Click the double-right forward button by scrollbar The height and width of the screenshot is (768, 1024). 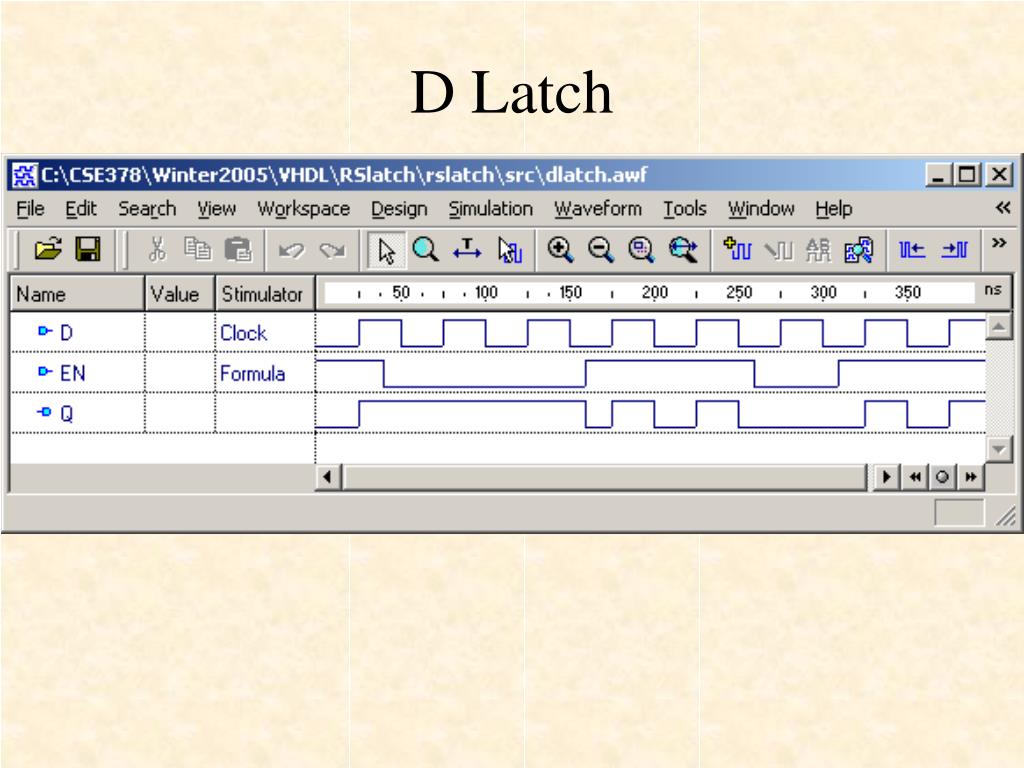971,477
